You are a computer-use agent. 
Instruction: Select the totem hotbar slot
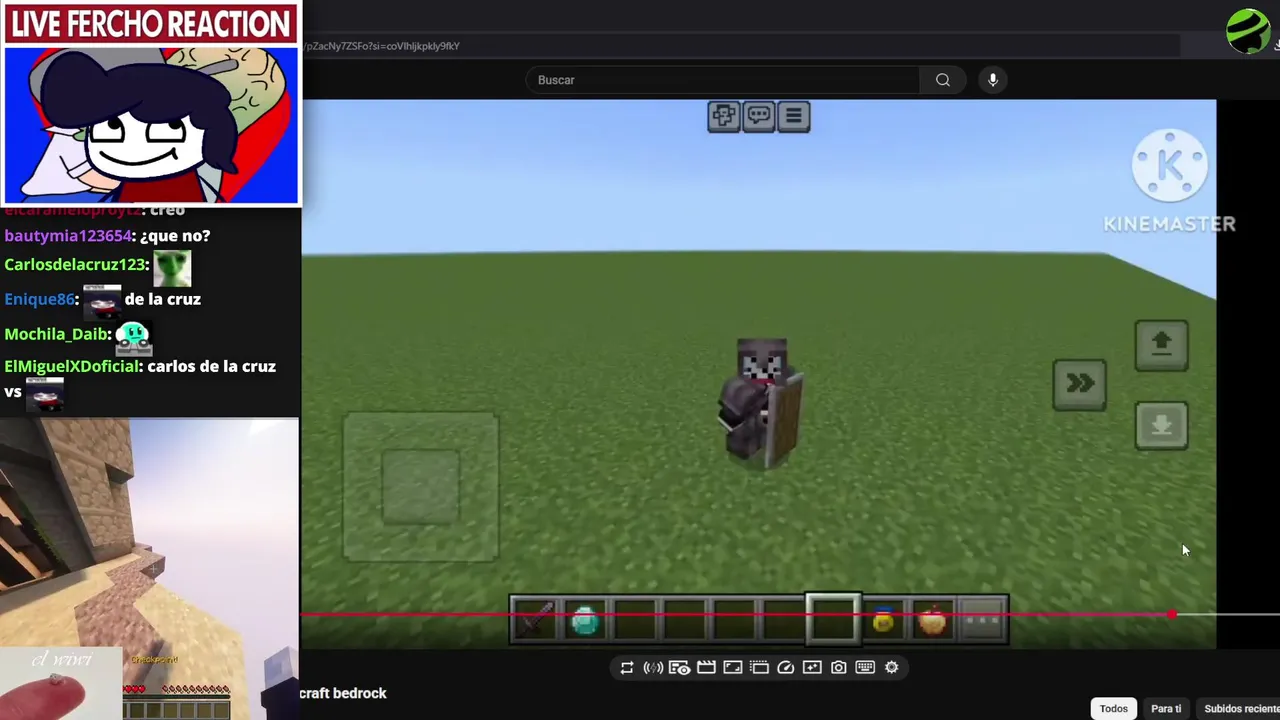pyautogui.click(x=884, y=621)
